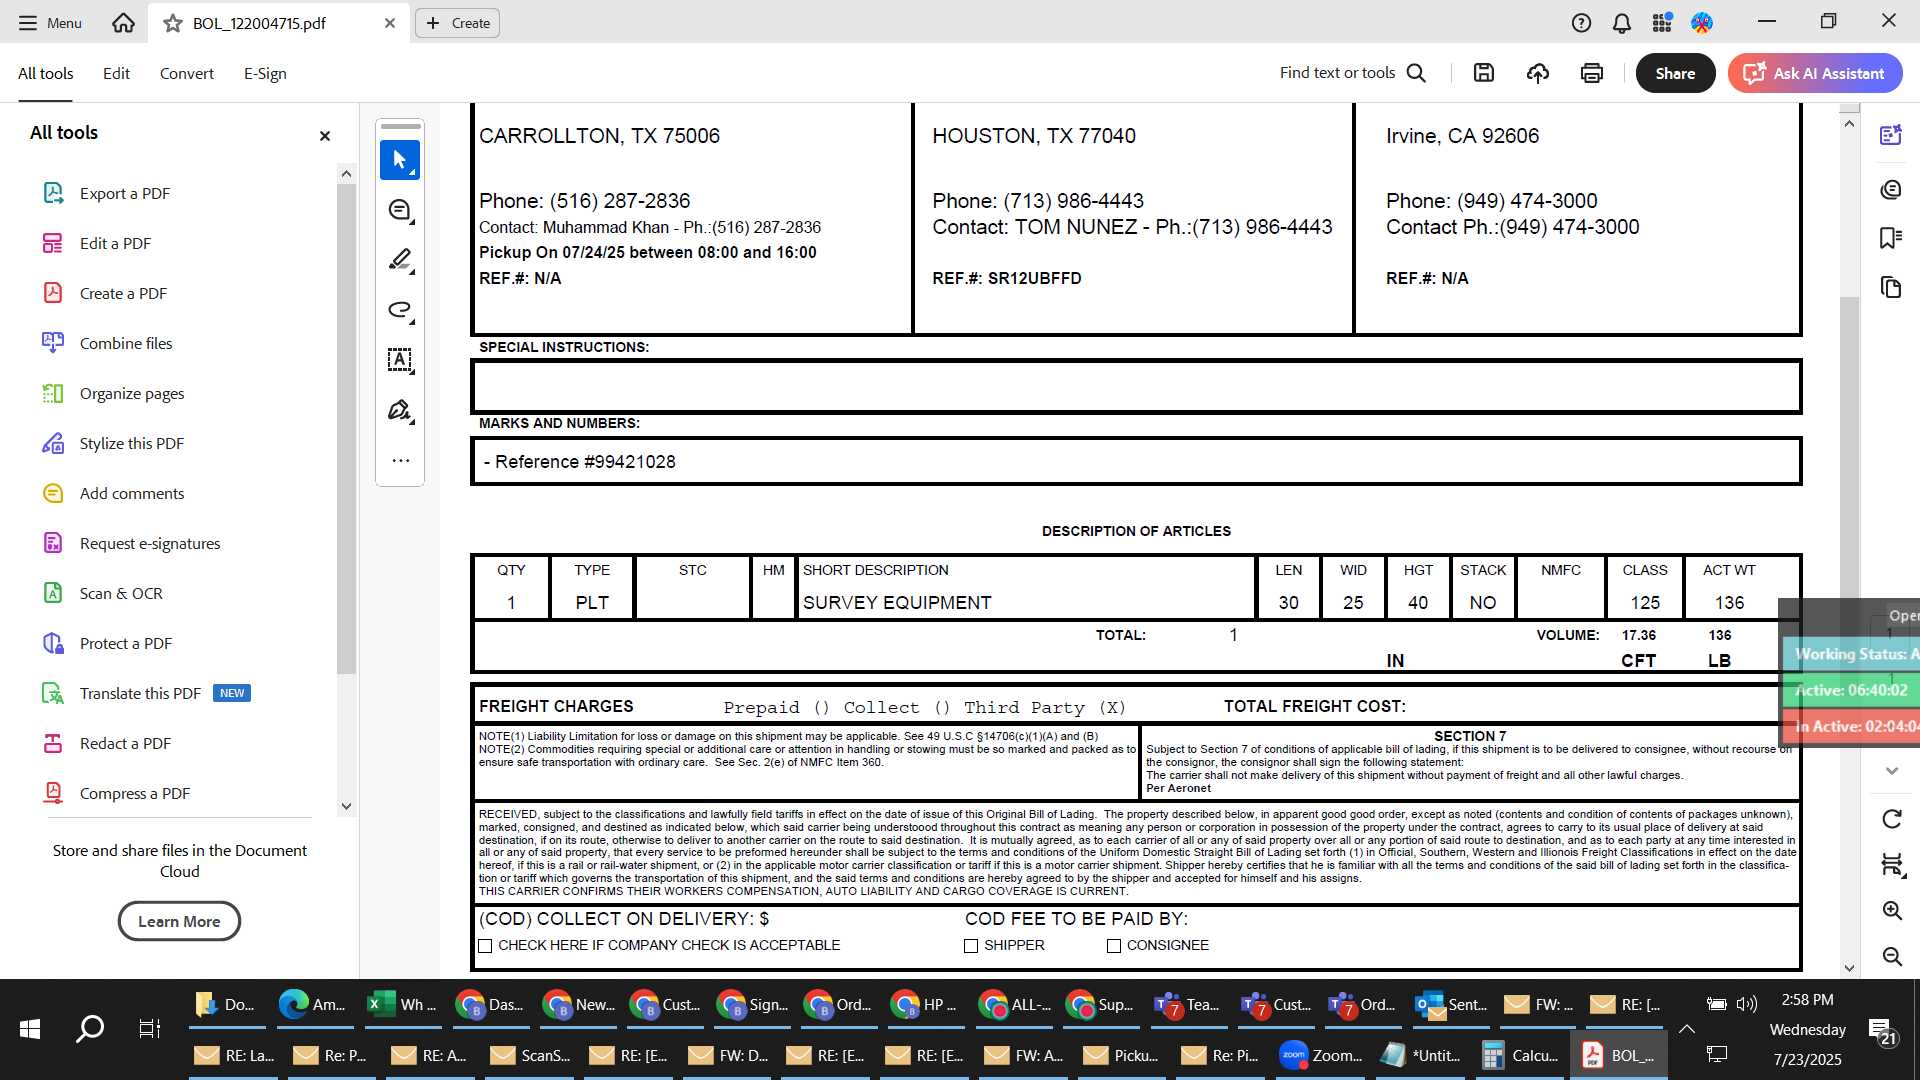Open Translate this PDF tool
The height and width of the screenshot is (1080, 1920).
[x=140, y=693]
